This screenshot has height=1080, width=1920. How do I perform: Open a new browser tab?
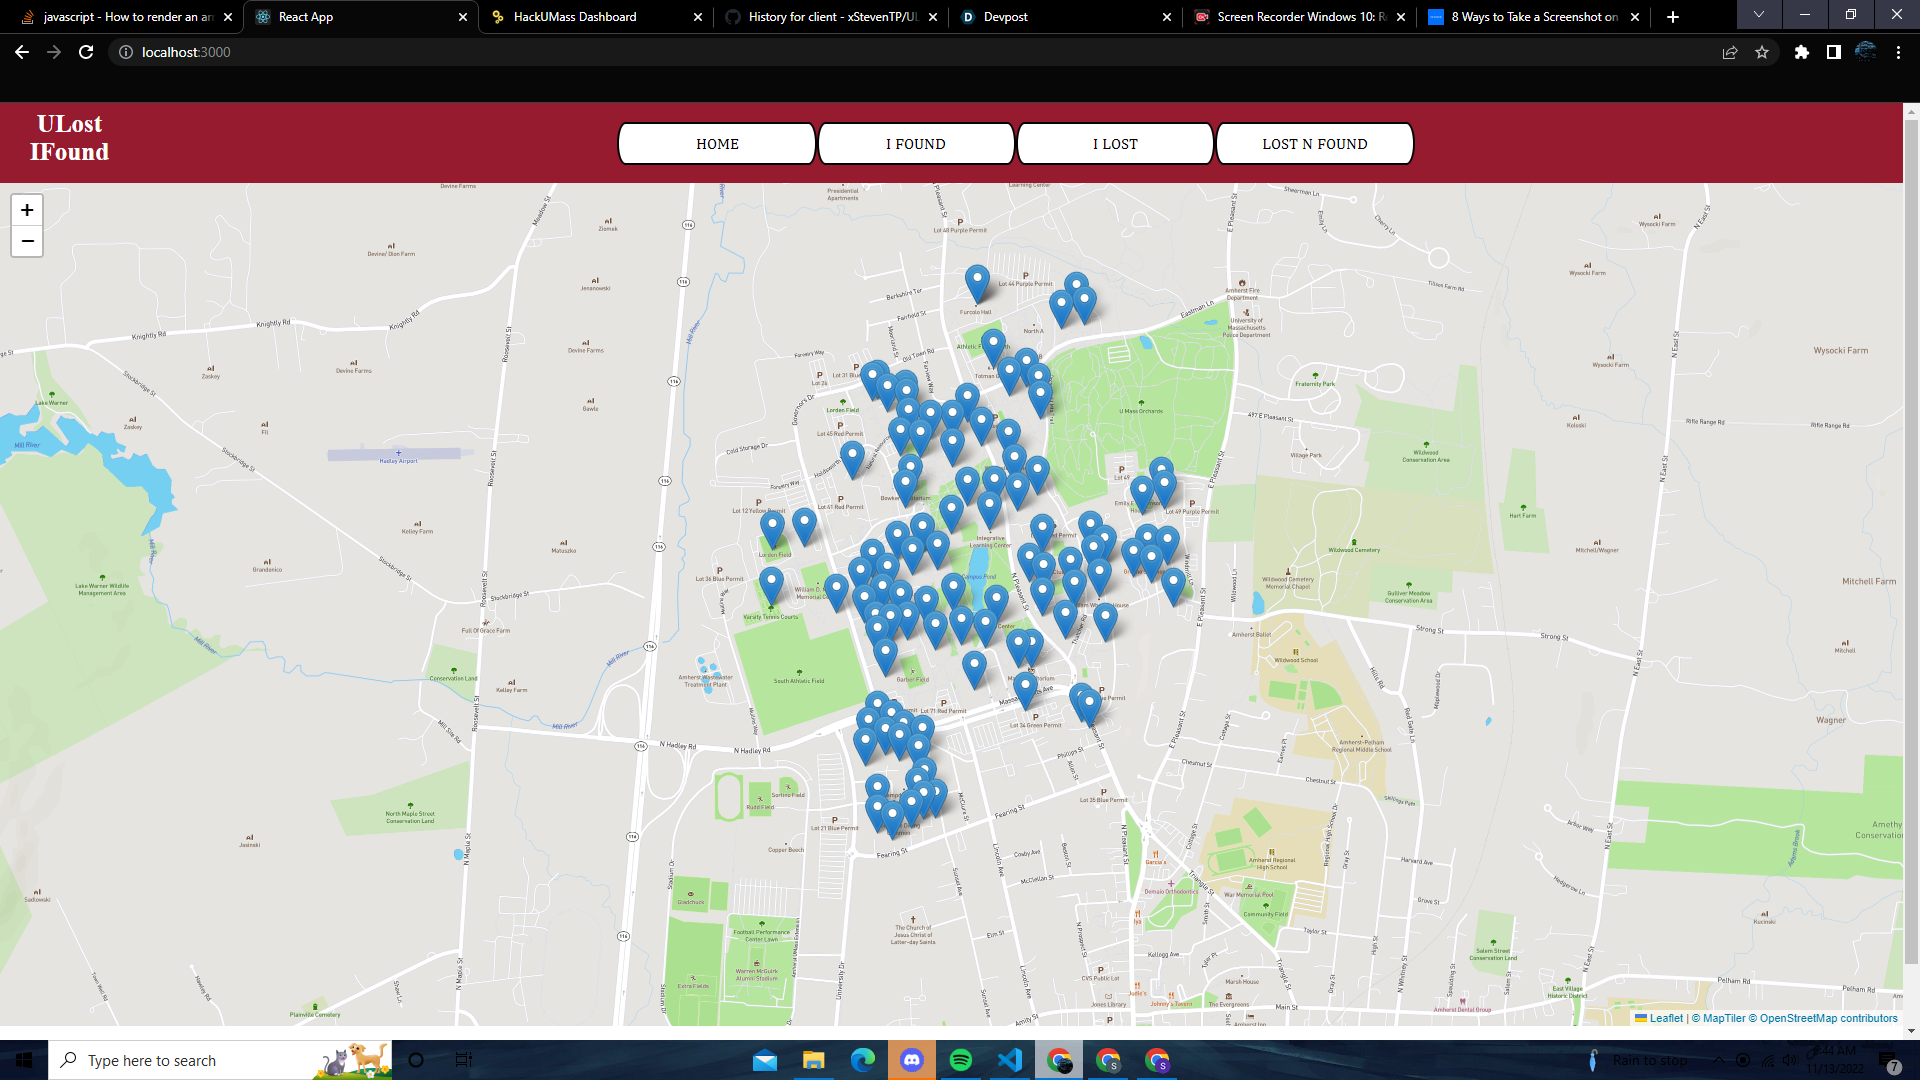(1672, 17)
